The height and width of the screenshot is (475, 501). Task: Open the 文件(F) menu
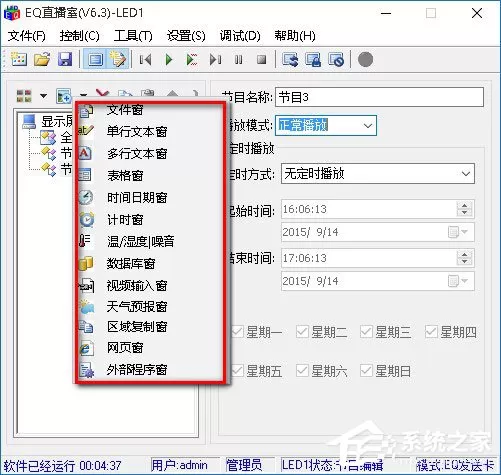[27, 35]
